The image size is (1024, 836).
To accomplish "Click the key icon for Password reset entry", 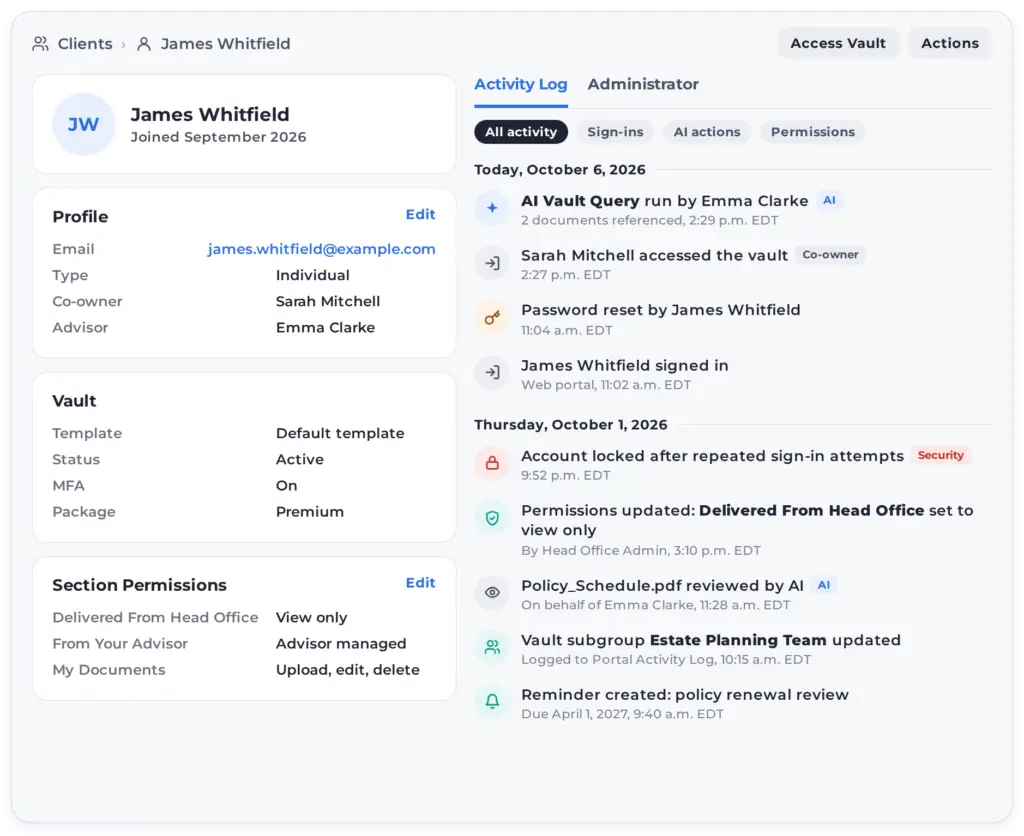I will tap(492, 318).
